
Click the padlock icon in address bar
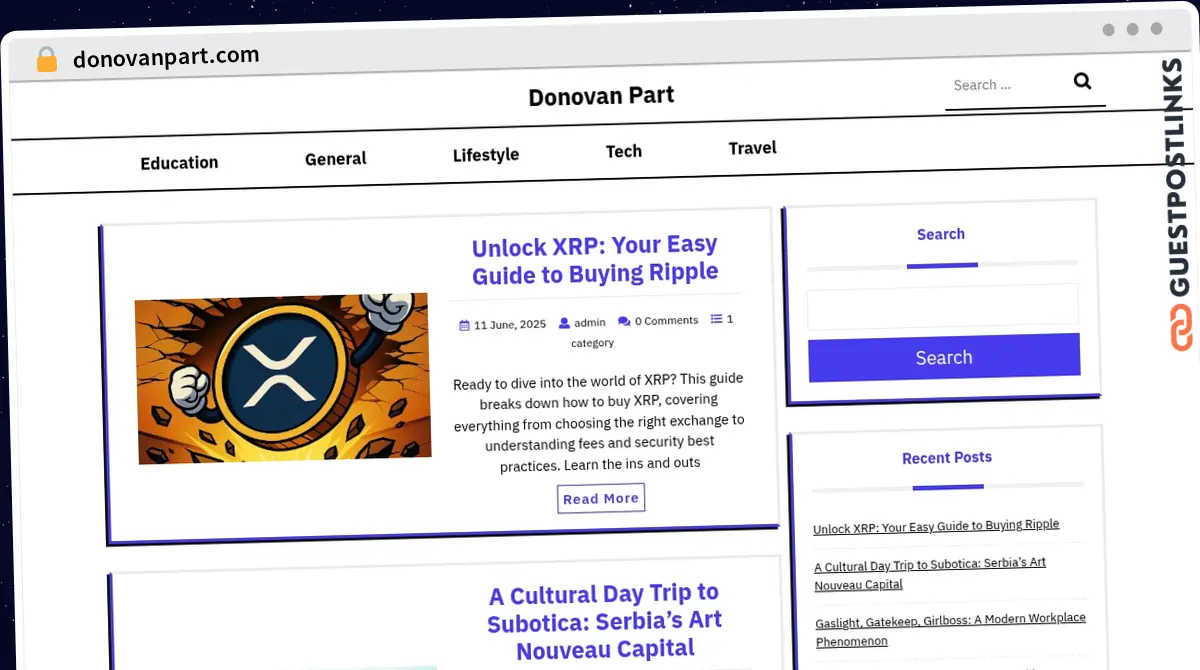(46, 60)
